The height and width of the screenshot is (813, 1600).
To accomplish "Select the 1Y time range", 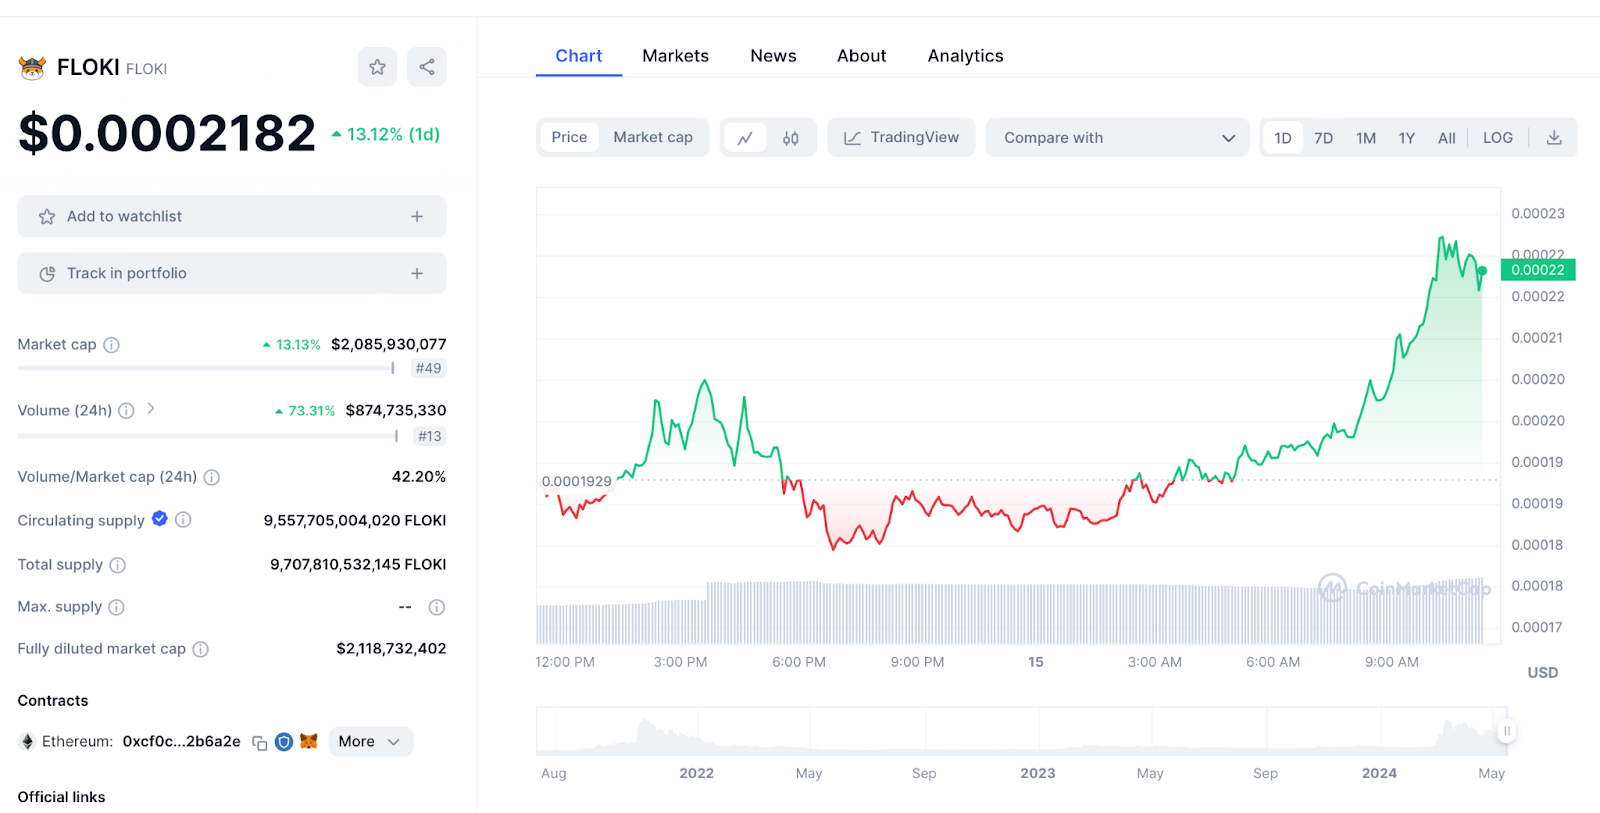I will pos(1407,138).
